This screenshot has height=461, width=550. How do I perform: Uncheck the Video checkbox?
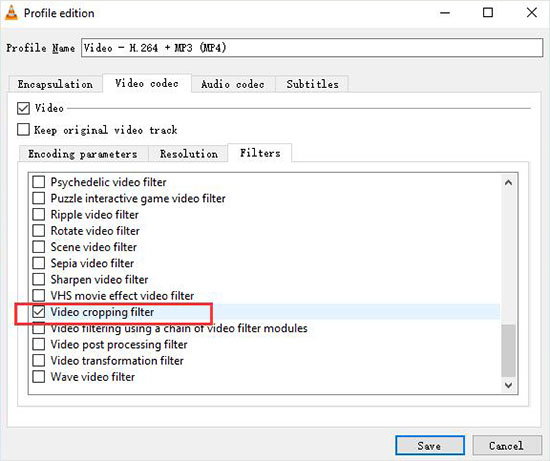pyautogui.click(x=23, y=108)
